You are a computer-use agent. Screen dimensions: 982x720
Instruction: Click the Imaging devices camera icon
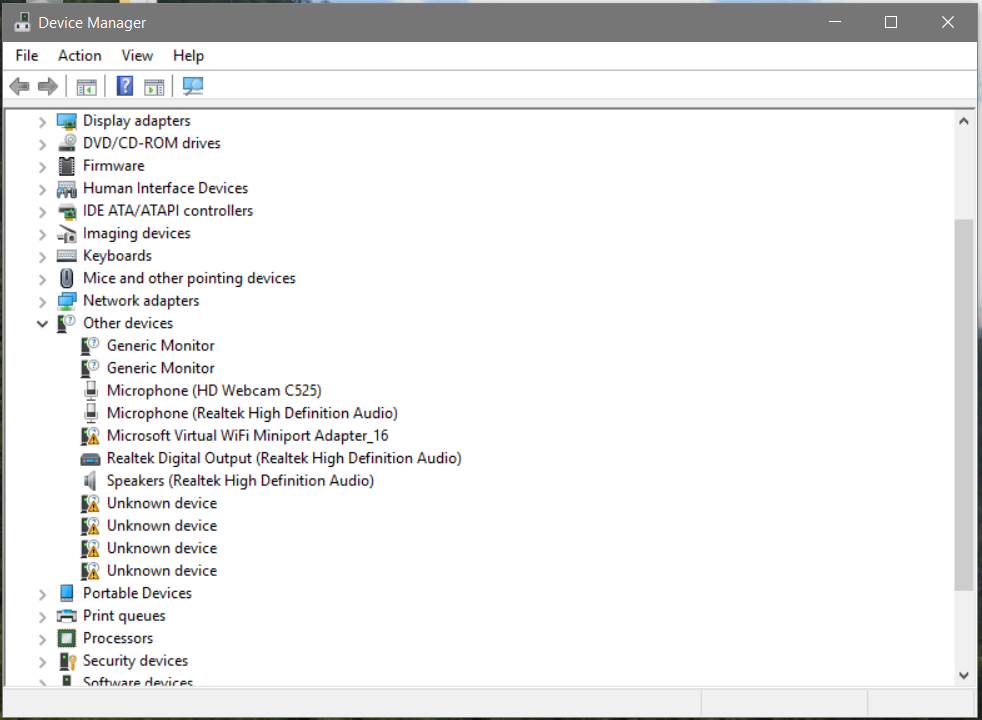(x=66, y=234)
